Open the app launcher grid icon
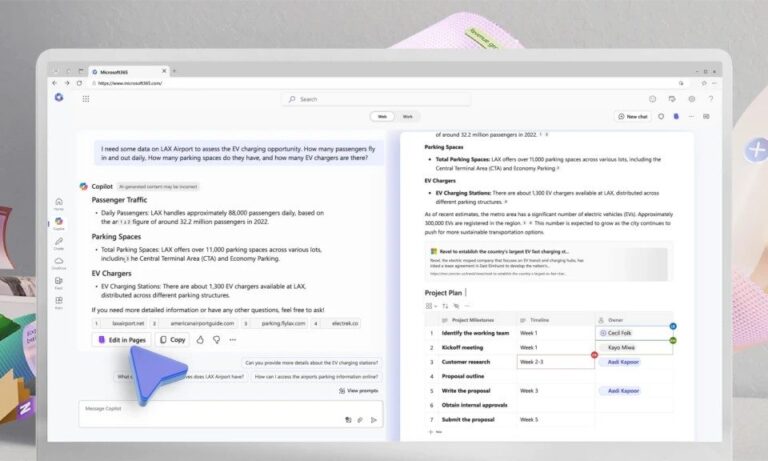This screenshot has width=768, height=461. 86,99
